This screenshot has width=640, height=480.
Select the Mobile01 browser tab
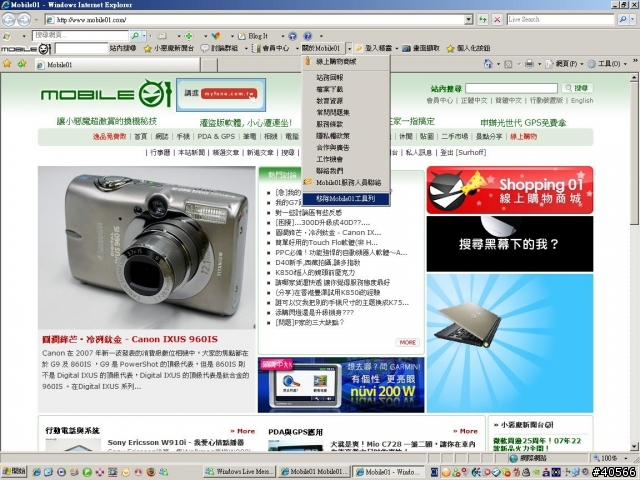click(x=117, y=64)
